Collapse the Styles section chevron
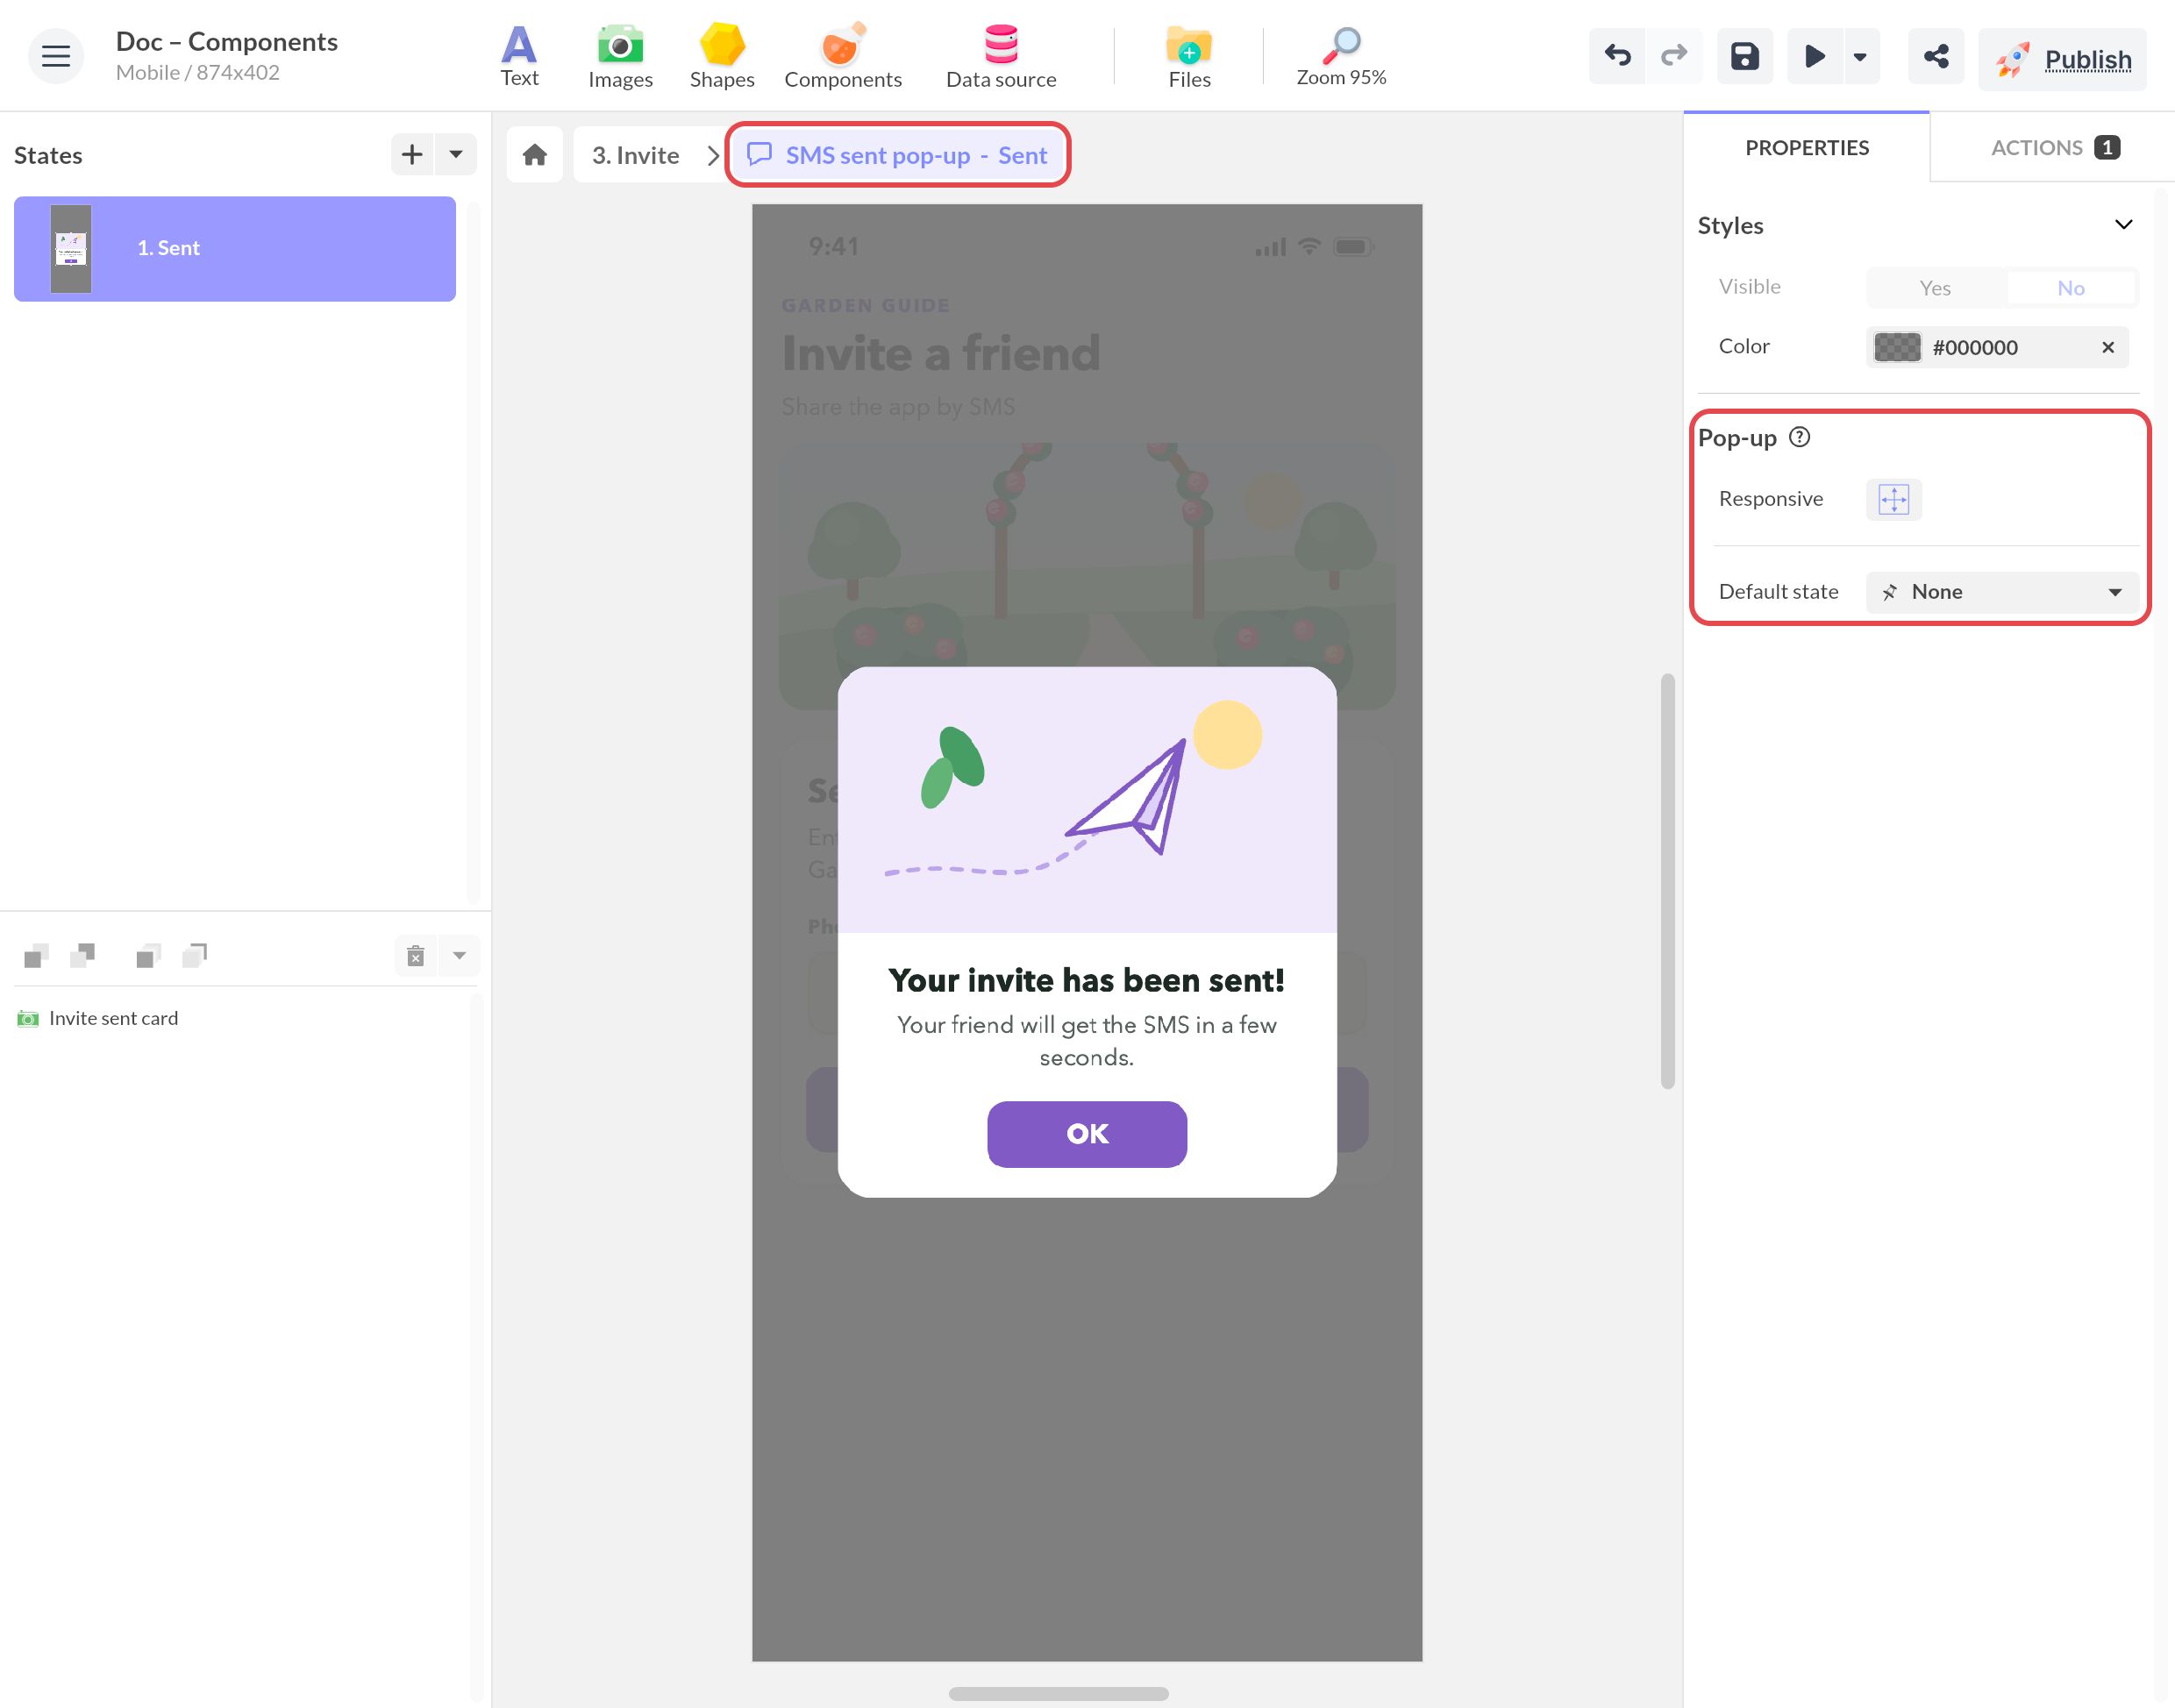 [2123, 225]
